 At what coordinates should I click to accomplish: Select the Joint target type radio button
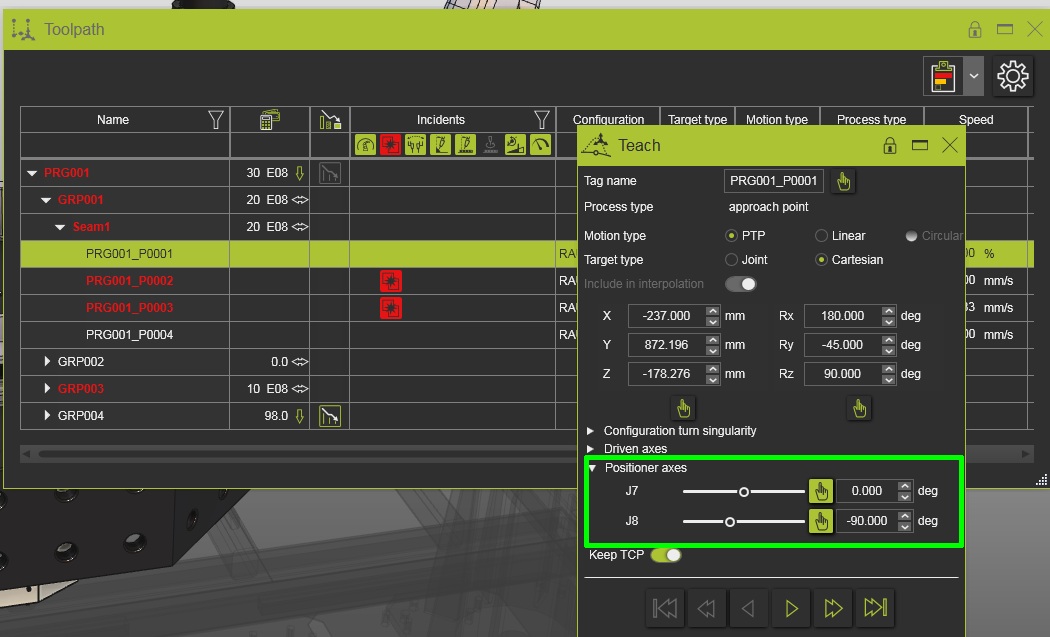tap(732, 260)
